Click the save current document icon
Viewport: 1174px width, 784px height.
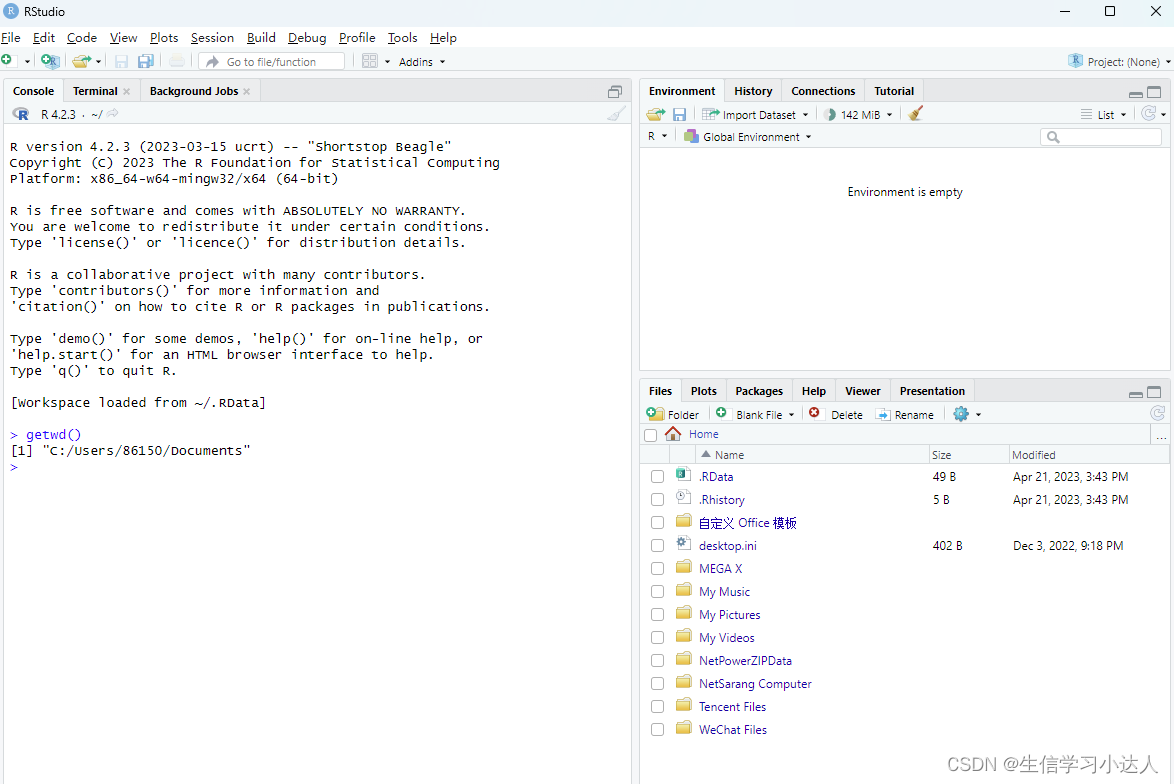point(121,61)
